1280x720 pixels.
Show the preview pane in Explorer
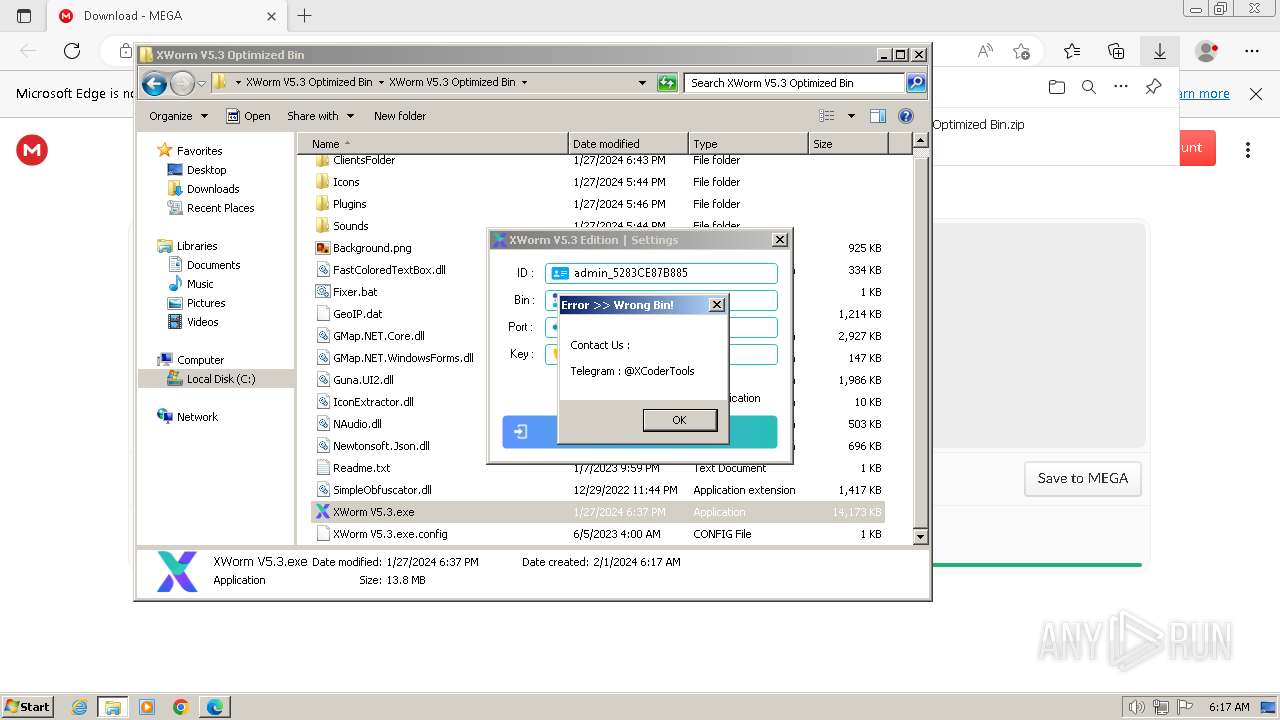pyautogui.click(x=878, y=116)
